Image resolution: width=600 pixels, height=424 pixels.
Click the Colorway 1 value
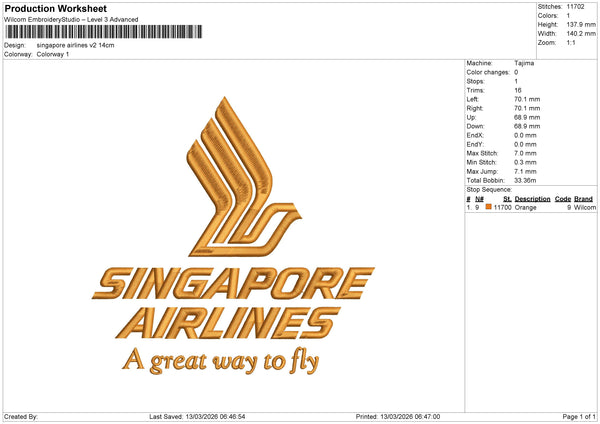[x=53, y=54]
